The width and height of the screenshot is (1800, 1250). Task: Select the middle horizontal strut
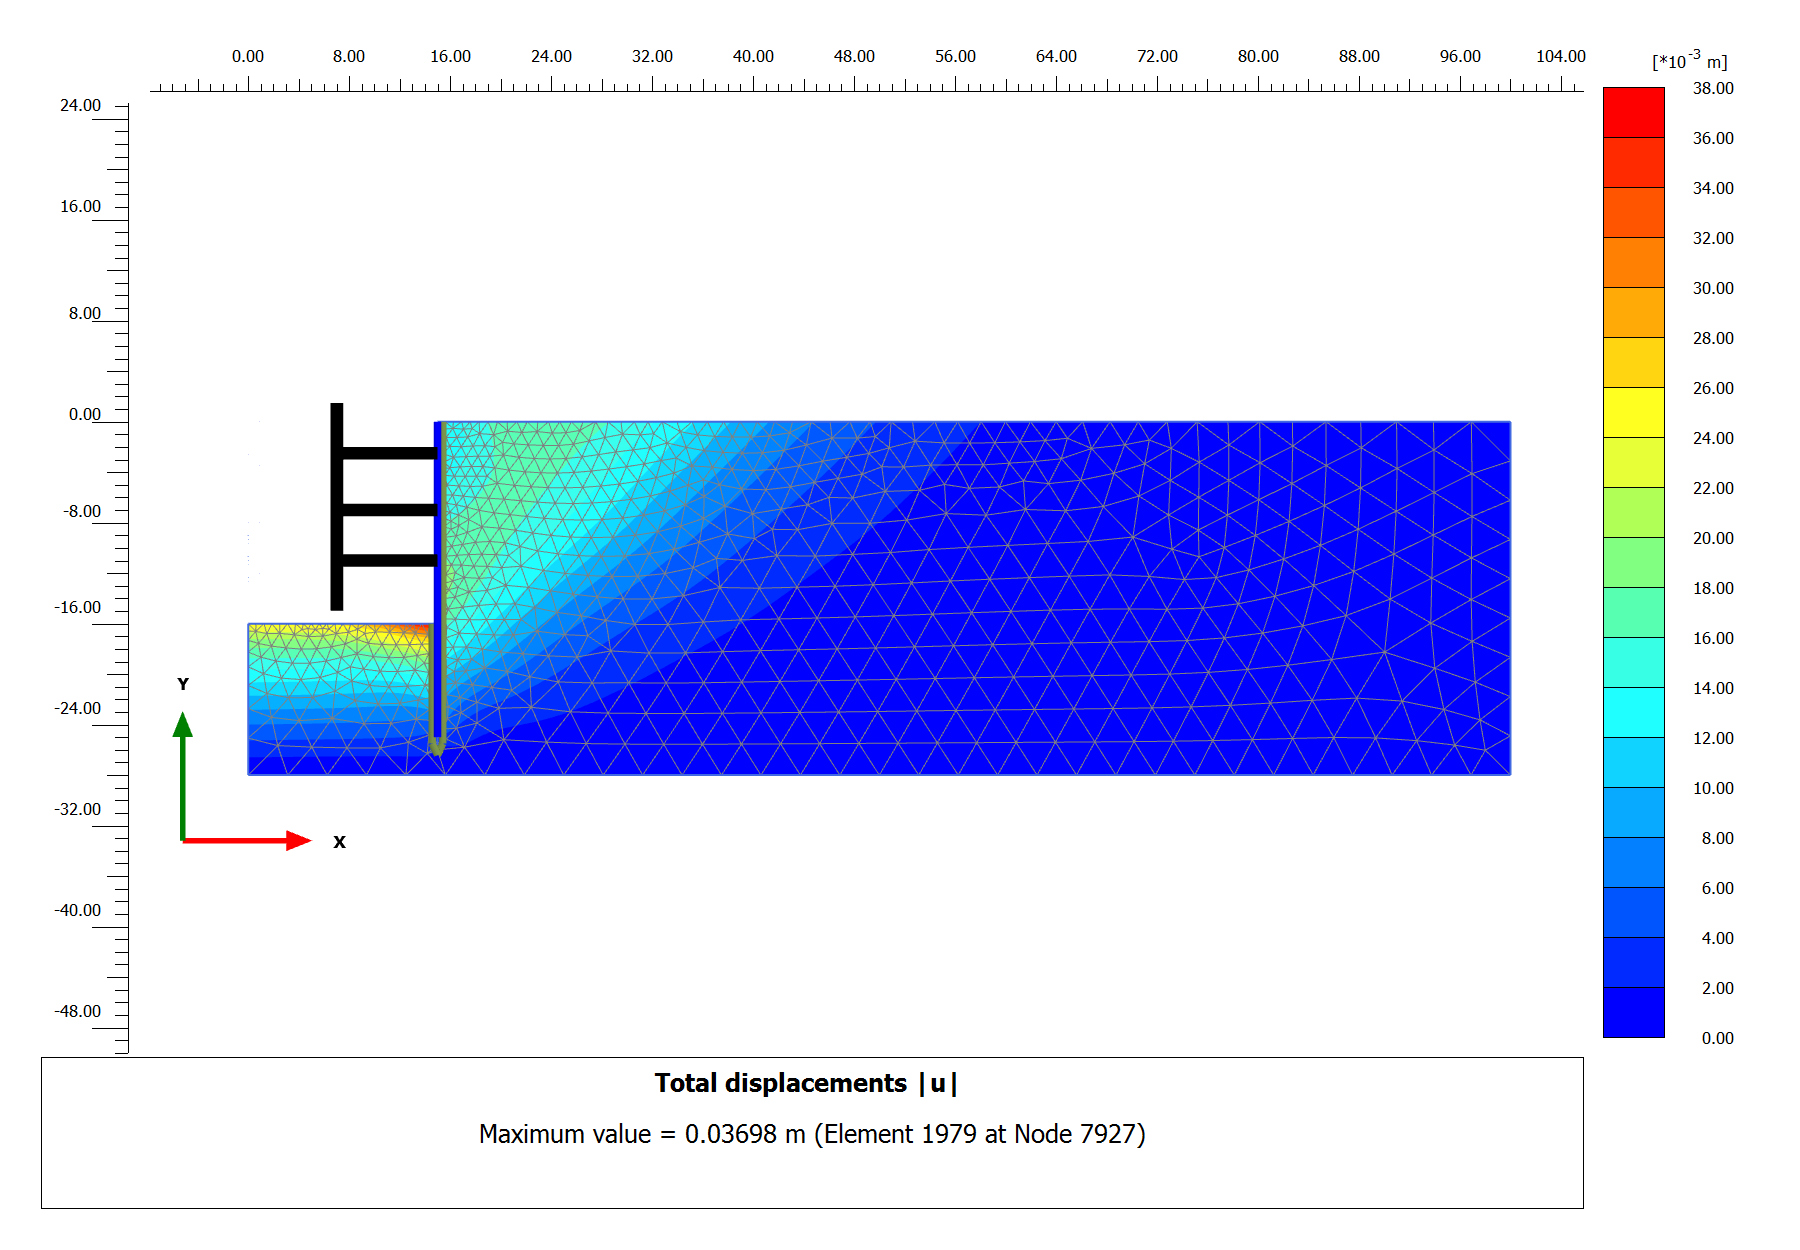pos(388,510)
